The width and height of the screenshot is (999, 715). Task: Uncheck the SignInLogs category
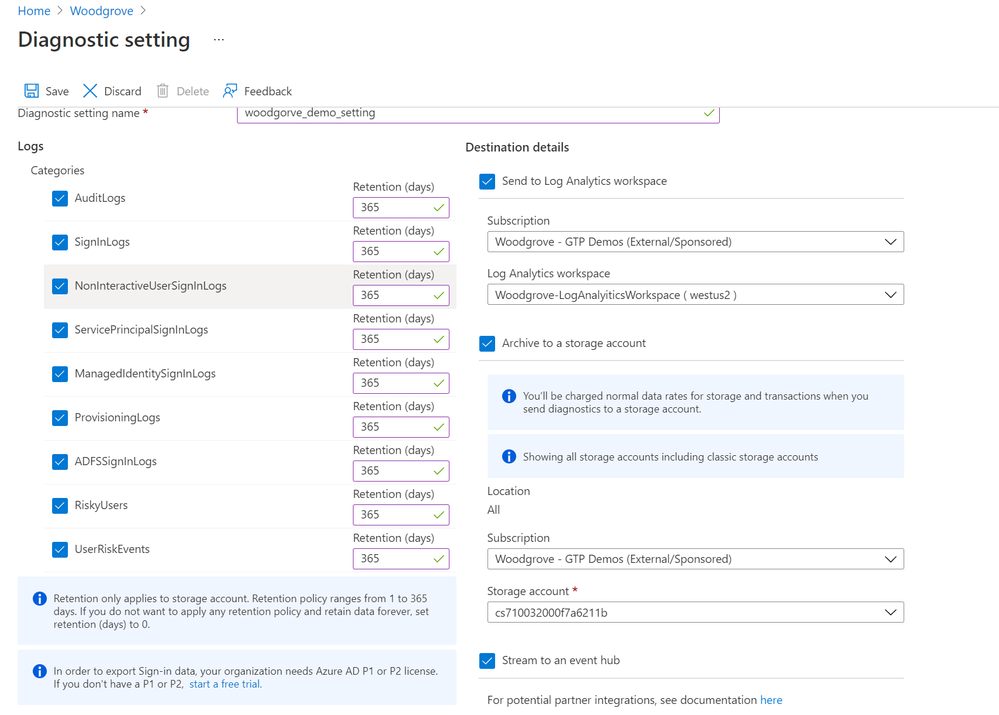point(60,242)
